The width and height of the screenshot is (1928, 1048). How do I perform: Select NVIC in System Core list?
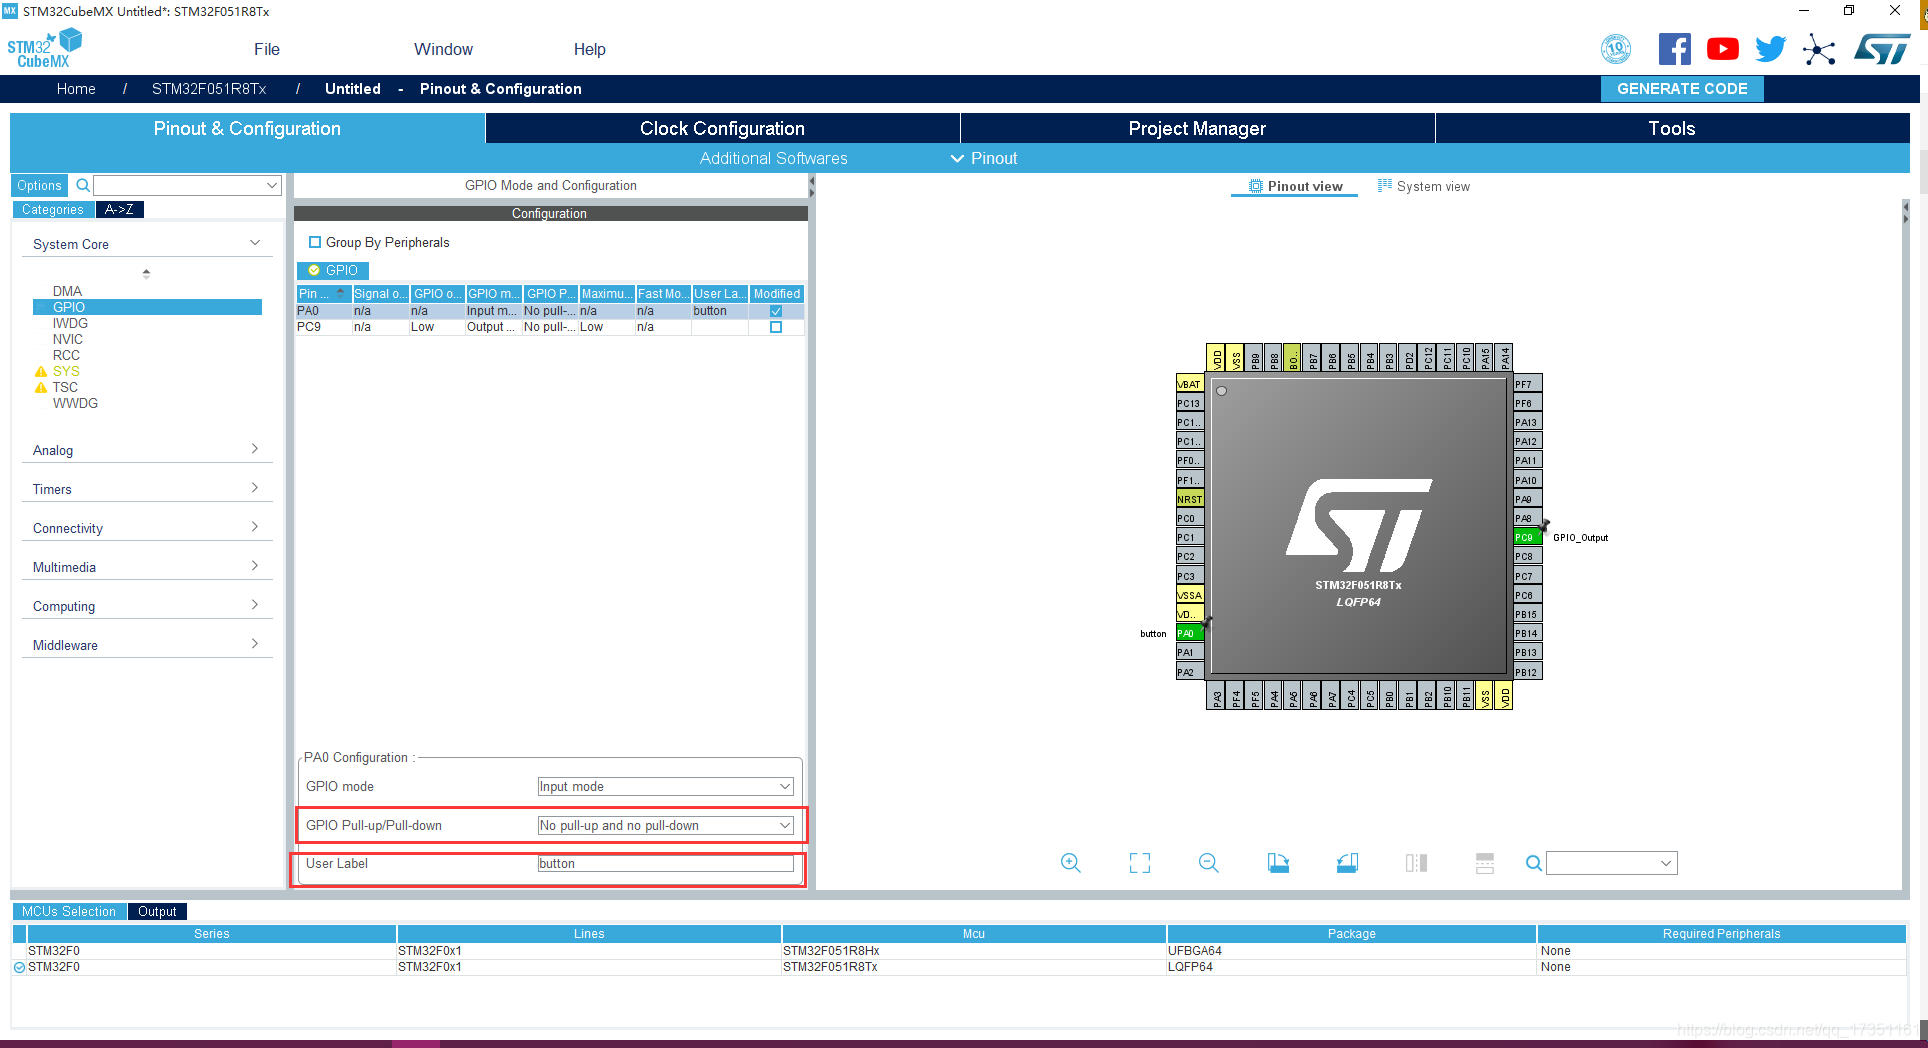click(68, 339)
